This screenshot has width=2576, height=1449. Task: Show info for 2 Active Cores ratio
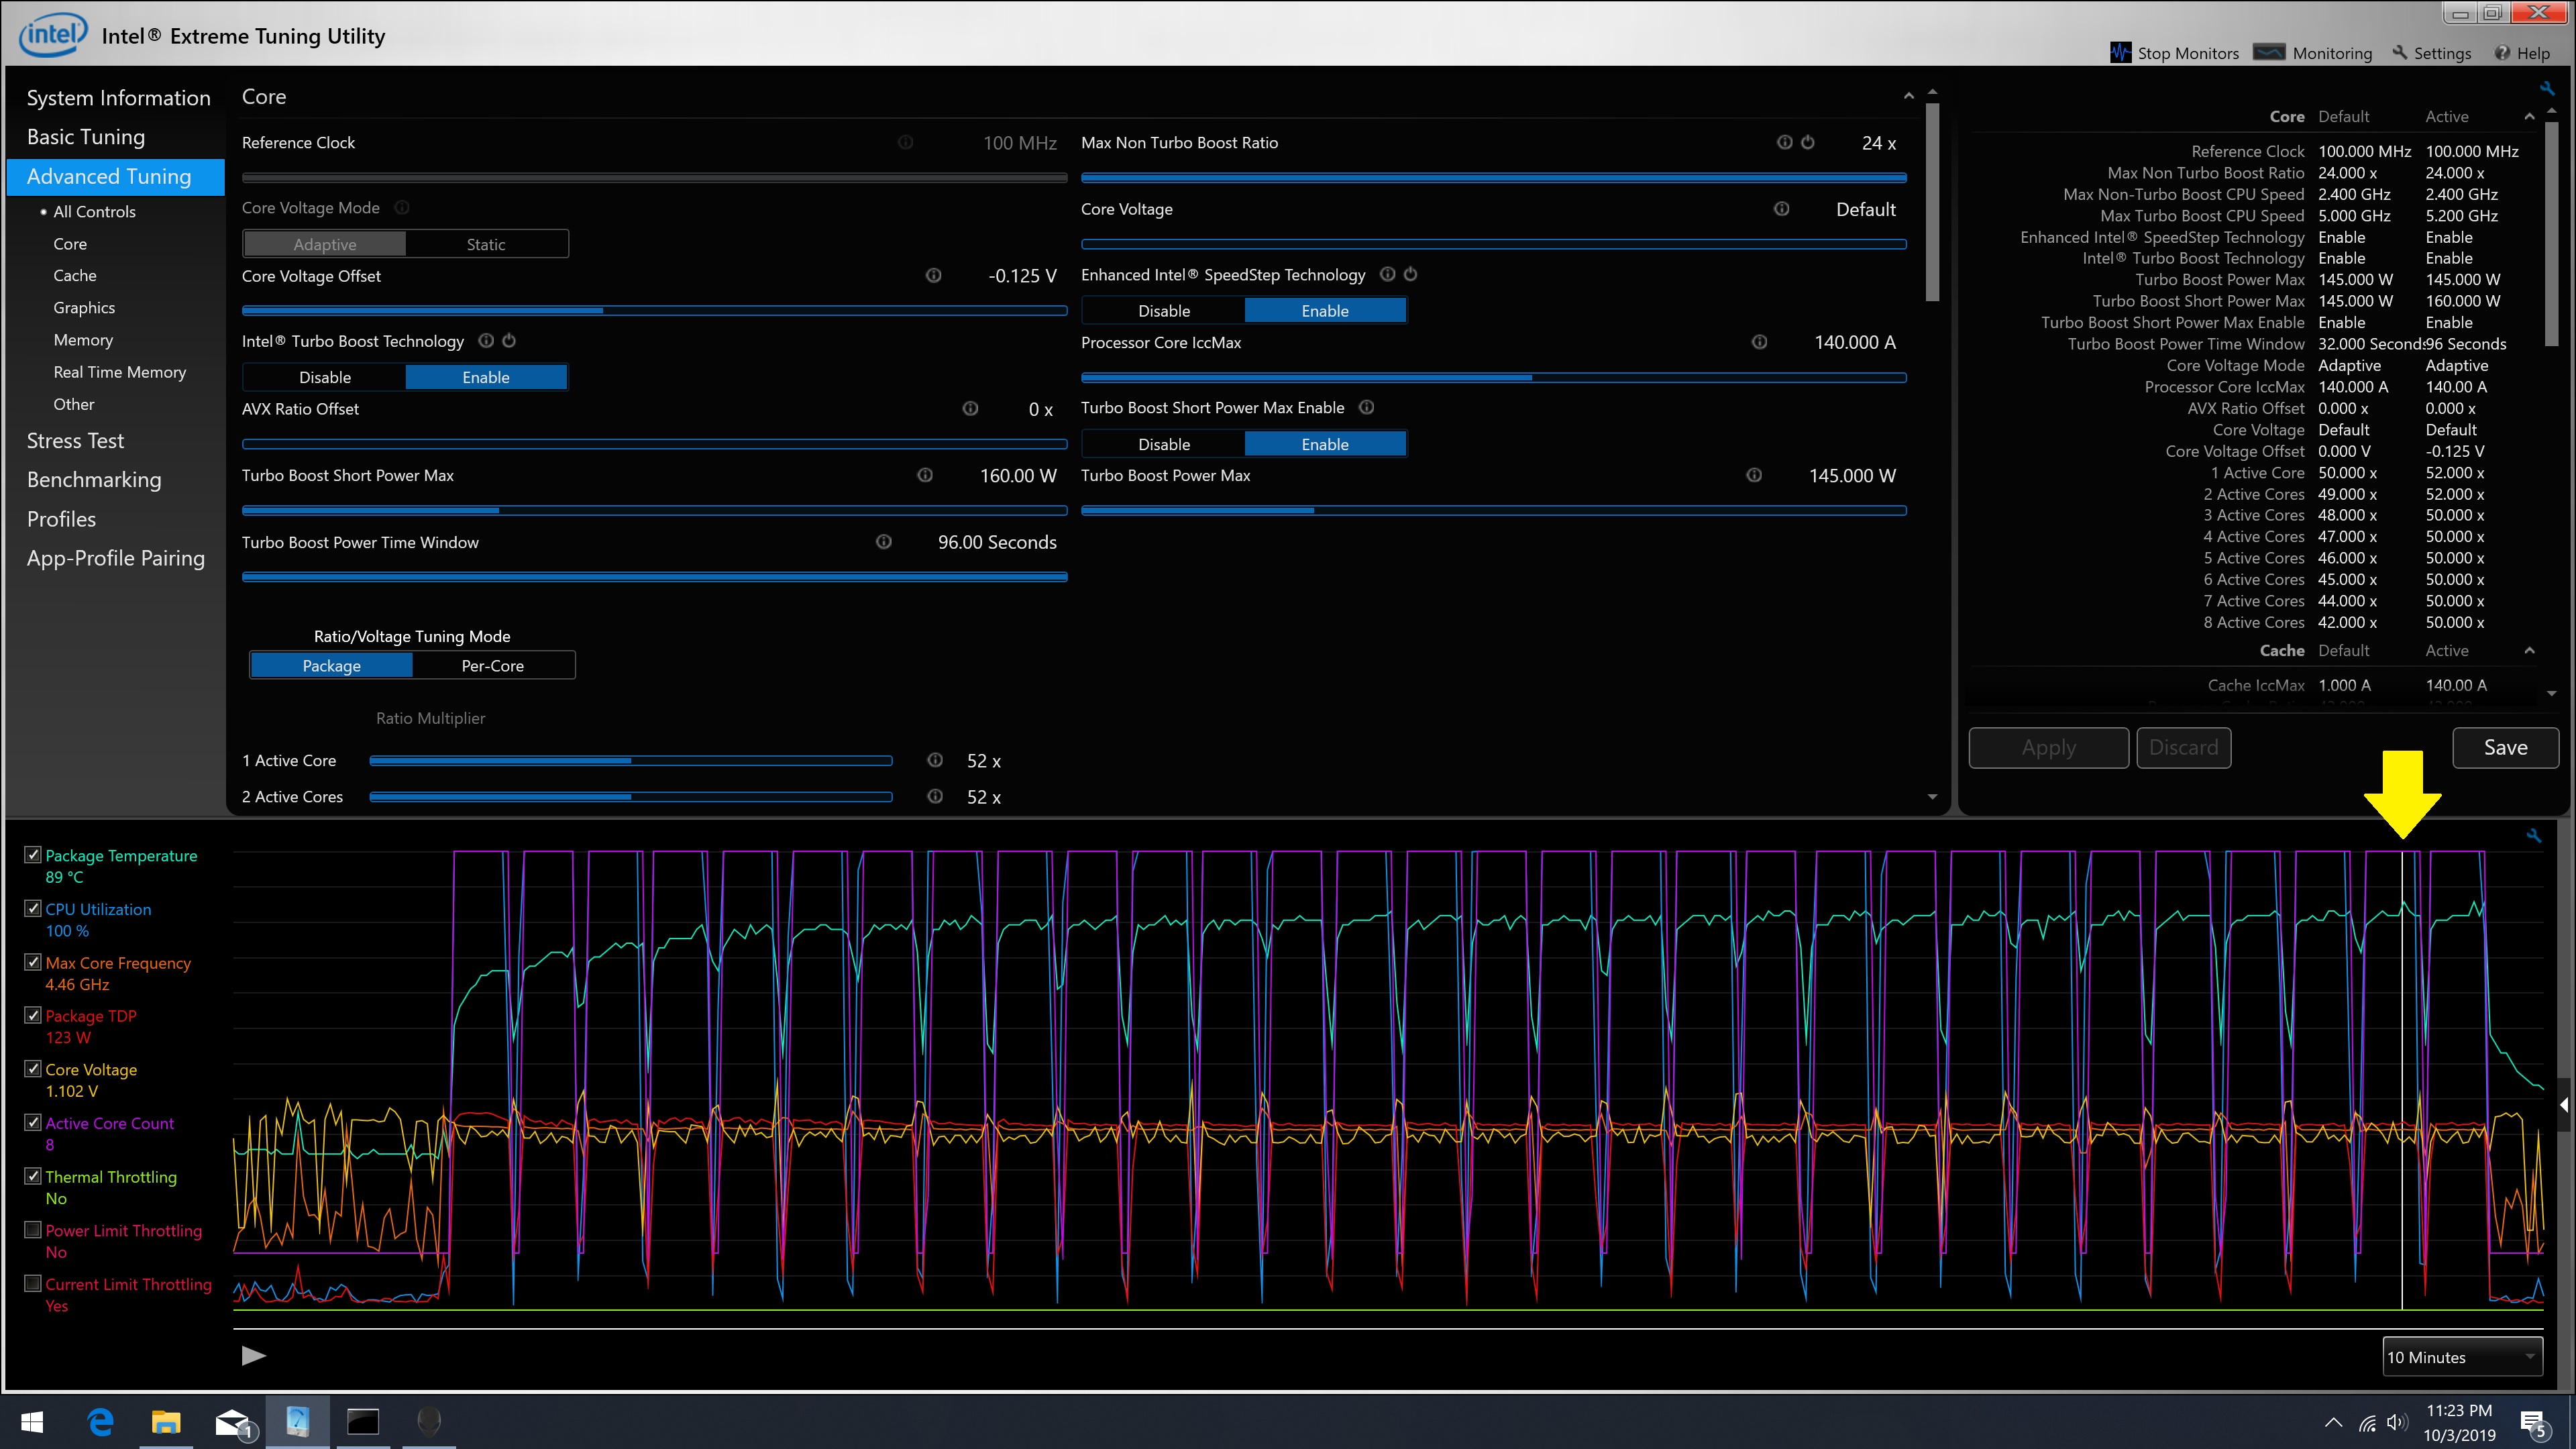935,796
